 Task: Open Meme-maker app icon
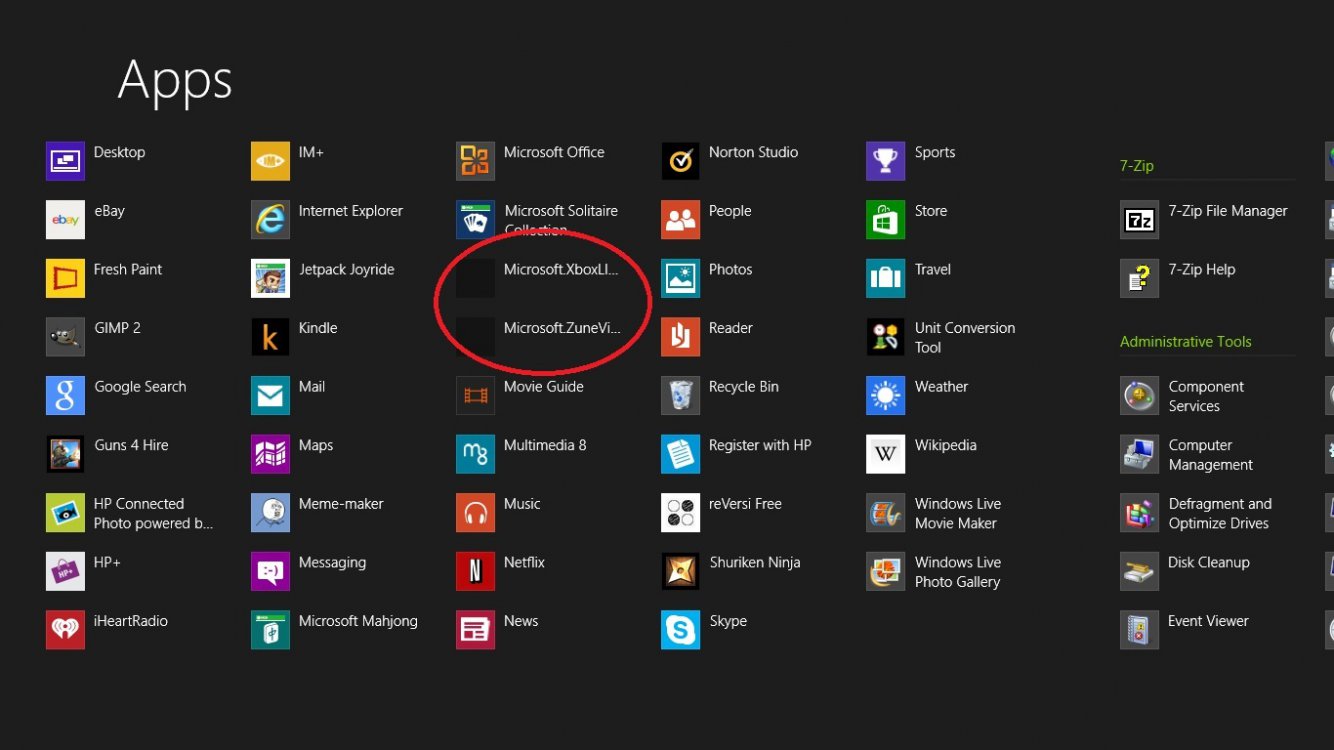coord(270,513)
